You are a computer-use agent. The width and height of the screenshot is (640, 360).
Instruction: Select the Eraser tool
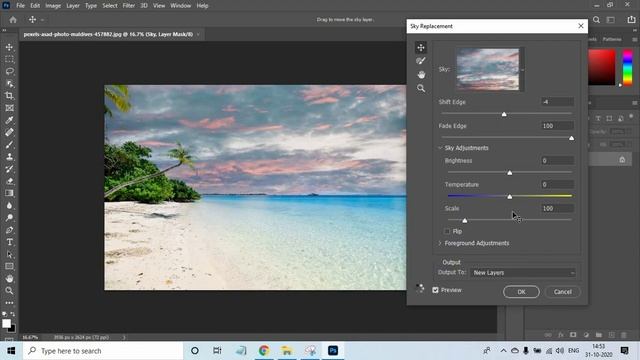tap(9, 181)
